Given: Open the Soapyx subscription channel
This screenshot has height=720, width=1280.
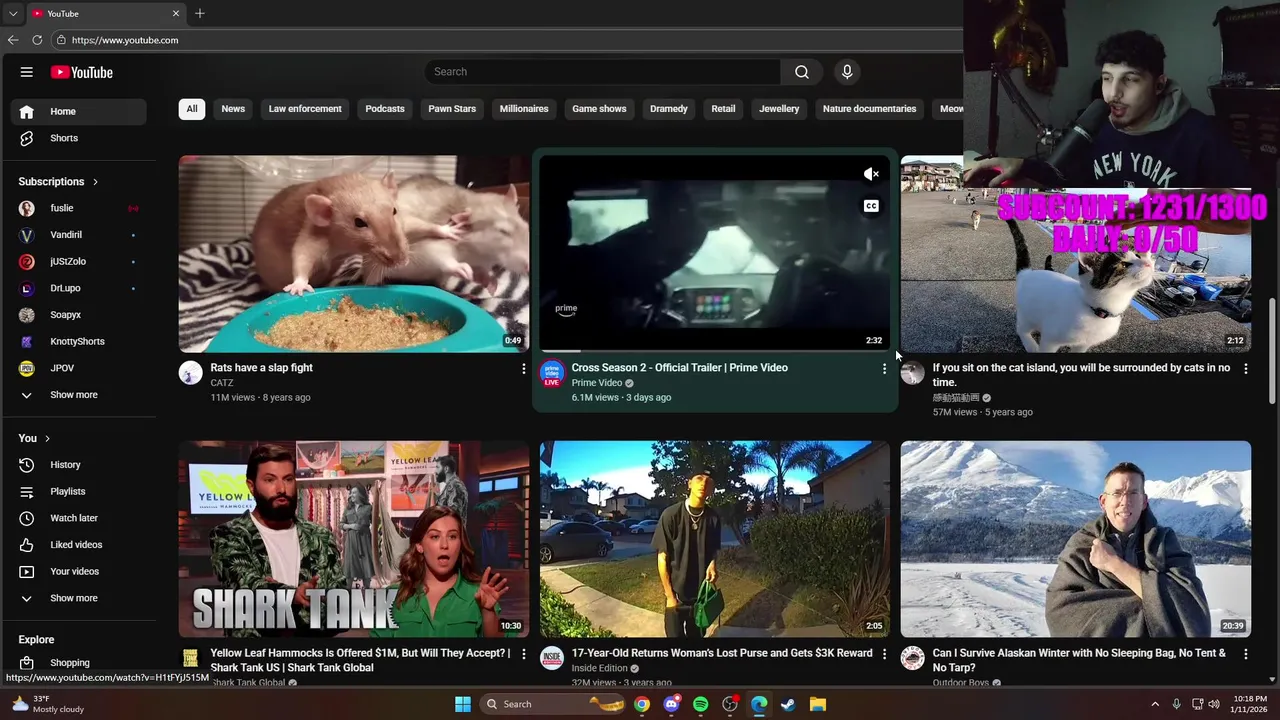Looking at the screenshot, I should (x=78, y=315).
